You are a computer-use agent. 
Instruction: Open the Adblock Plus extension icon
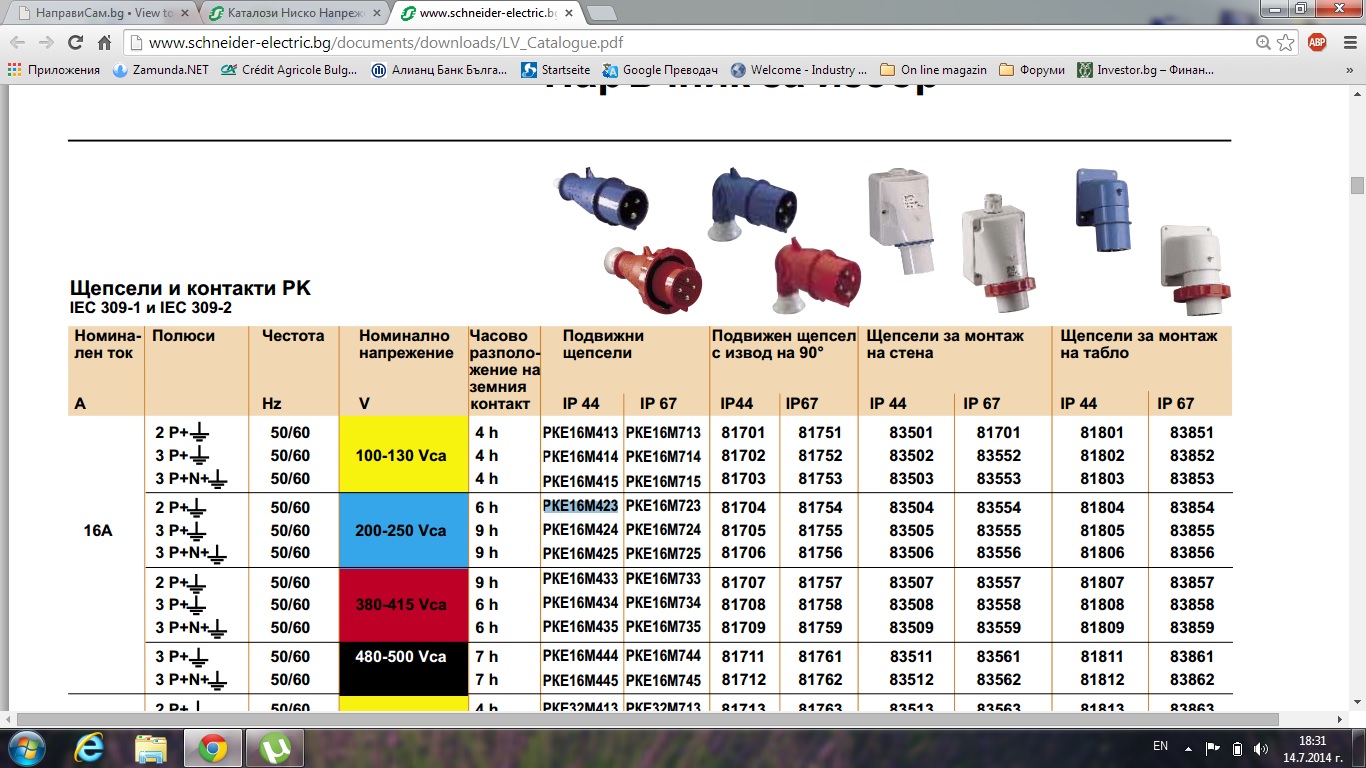(x=1317, y=42)
